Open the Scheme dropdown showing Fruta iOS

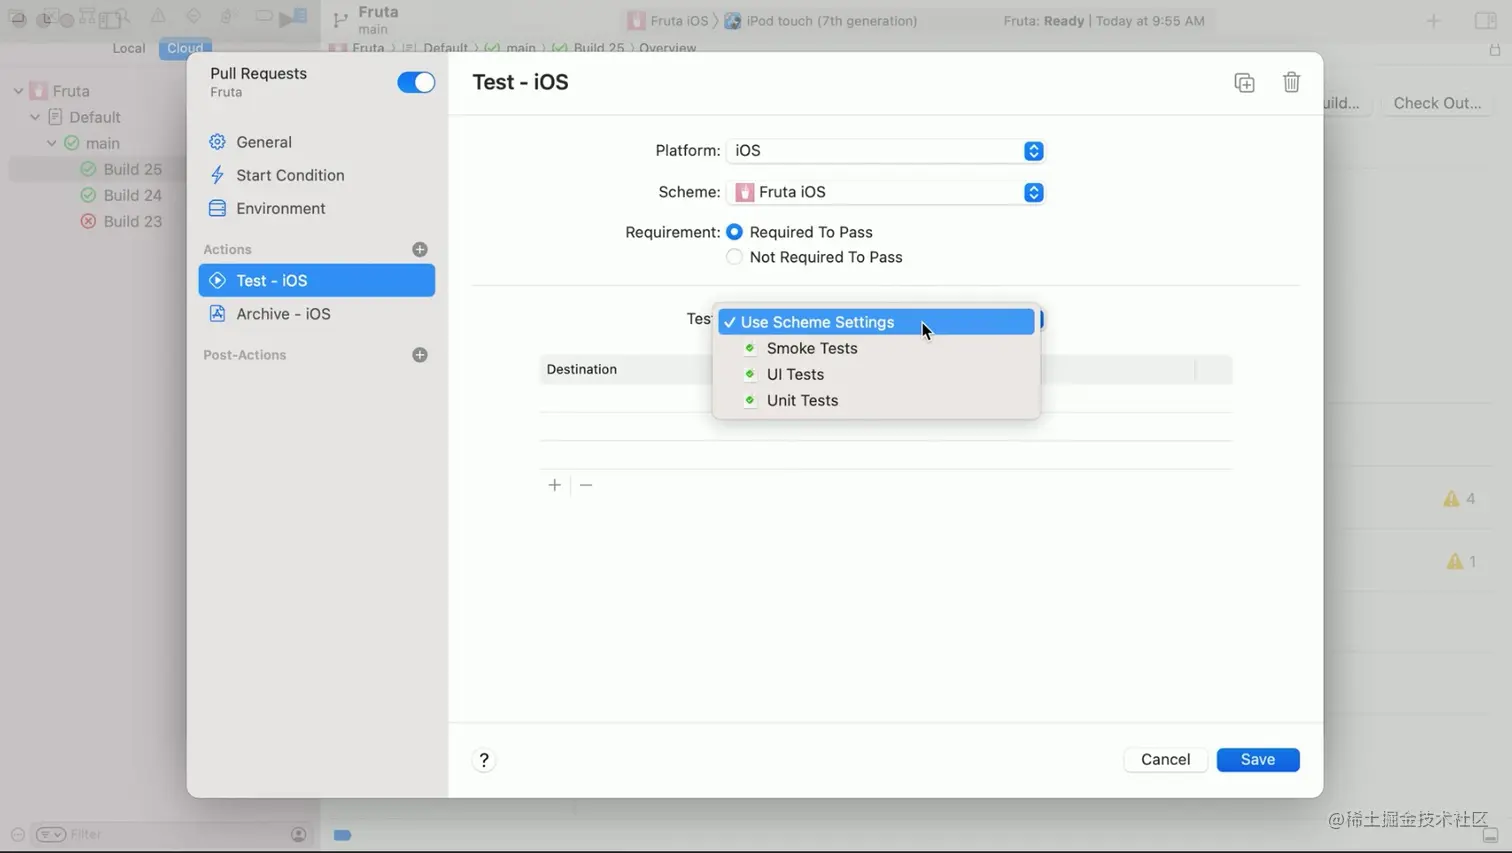[885, 192]
